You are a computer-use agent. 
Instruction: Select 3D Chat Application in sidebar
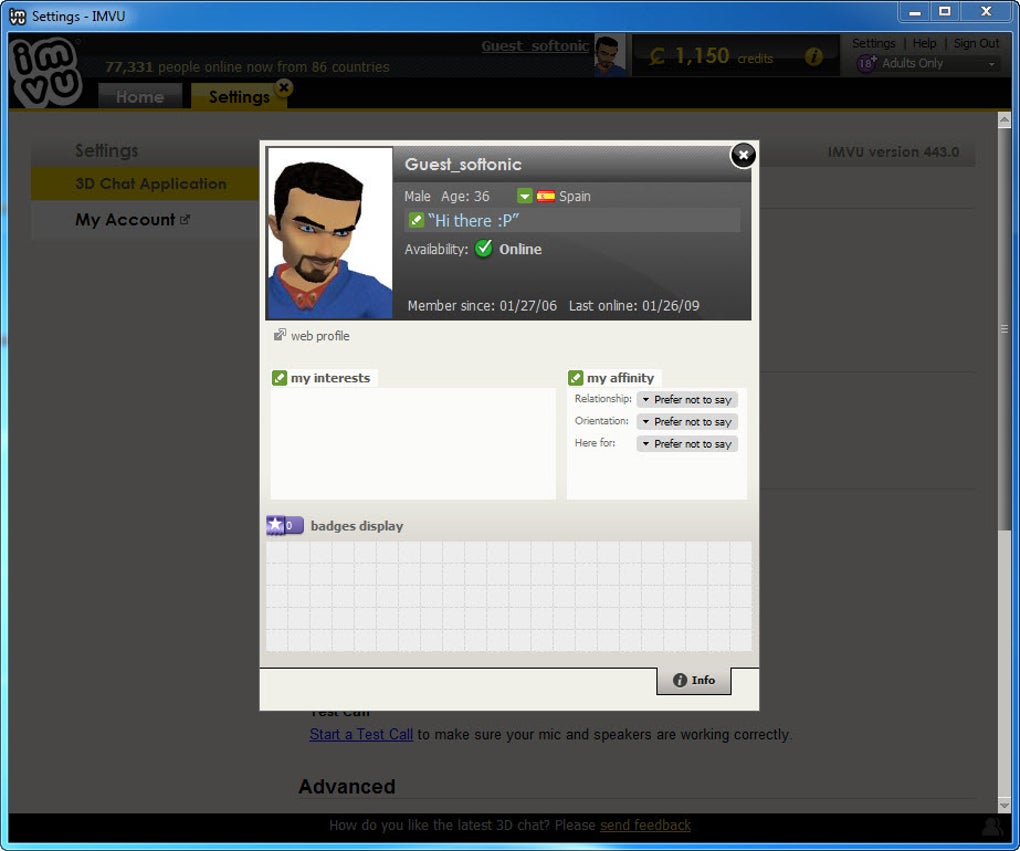[x=144, y=183]
